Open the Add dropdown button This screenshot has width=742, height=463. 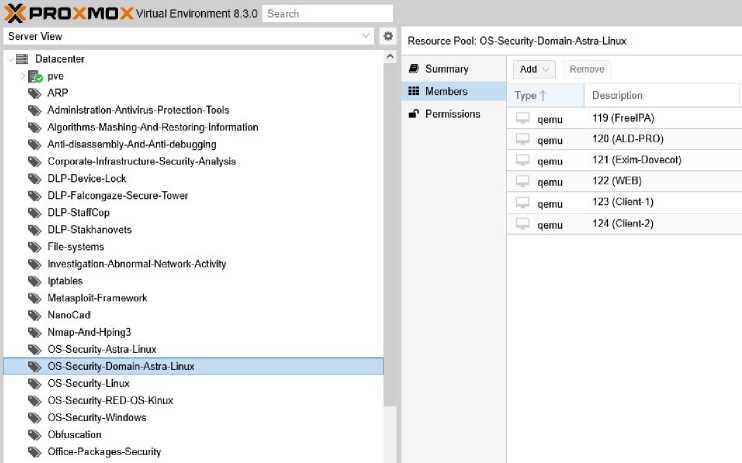[x=534, y=69]
